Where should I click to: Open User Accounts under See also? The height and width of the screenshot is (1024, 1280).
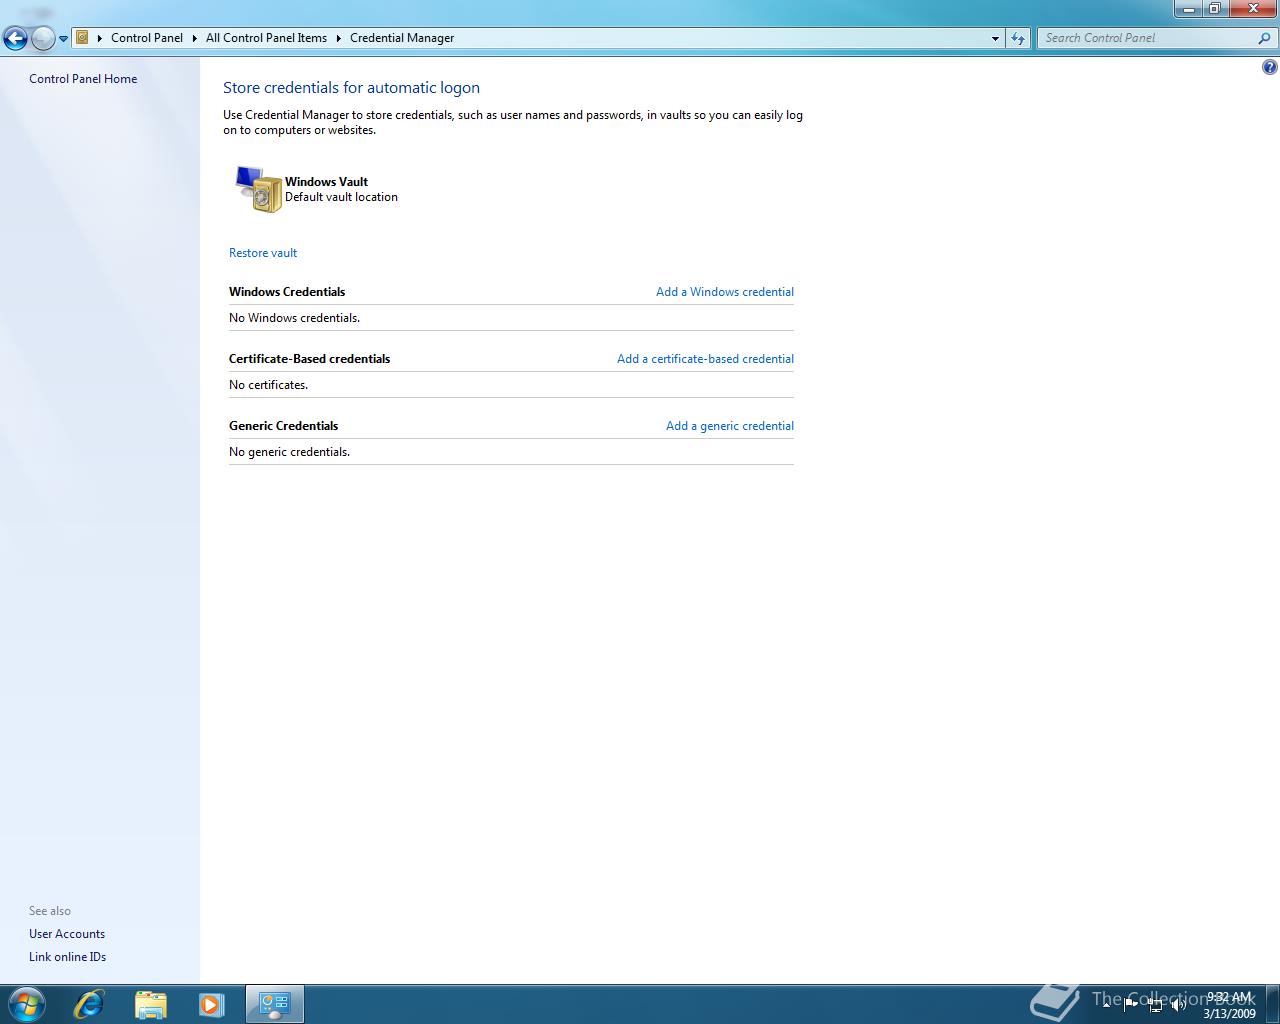pyautogui.click(x=67, y=934)
